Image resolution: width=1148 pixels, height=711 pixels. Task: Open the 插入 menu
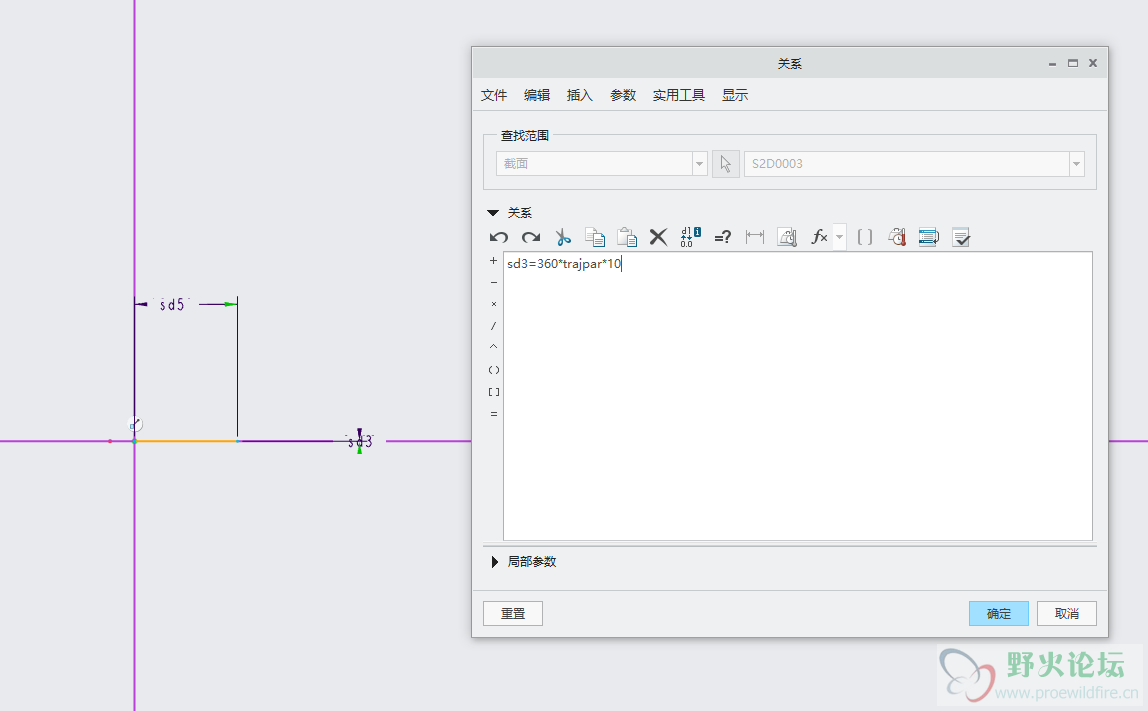click(579, 95)
